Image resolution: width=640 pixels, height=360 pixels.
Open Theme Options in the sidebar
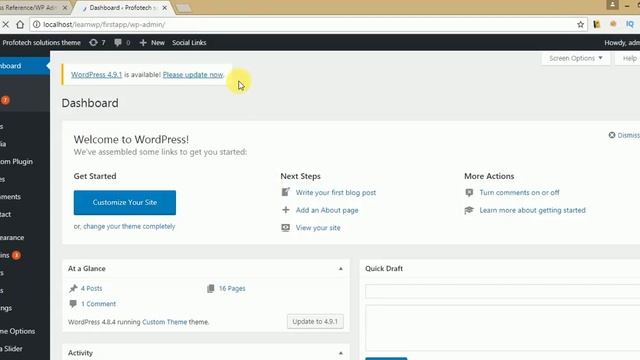[x=24, y=331]
